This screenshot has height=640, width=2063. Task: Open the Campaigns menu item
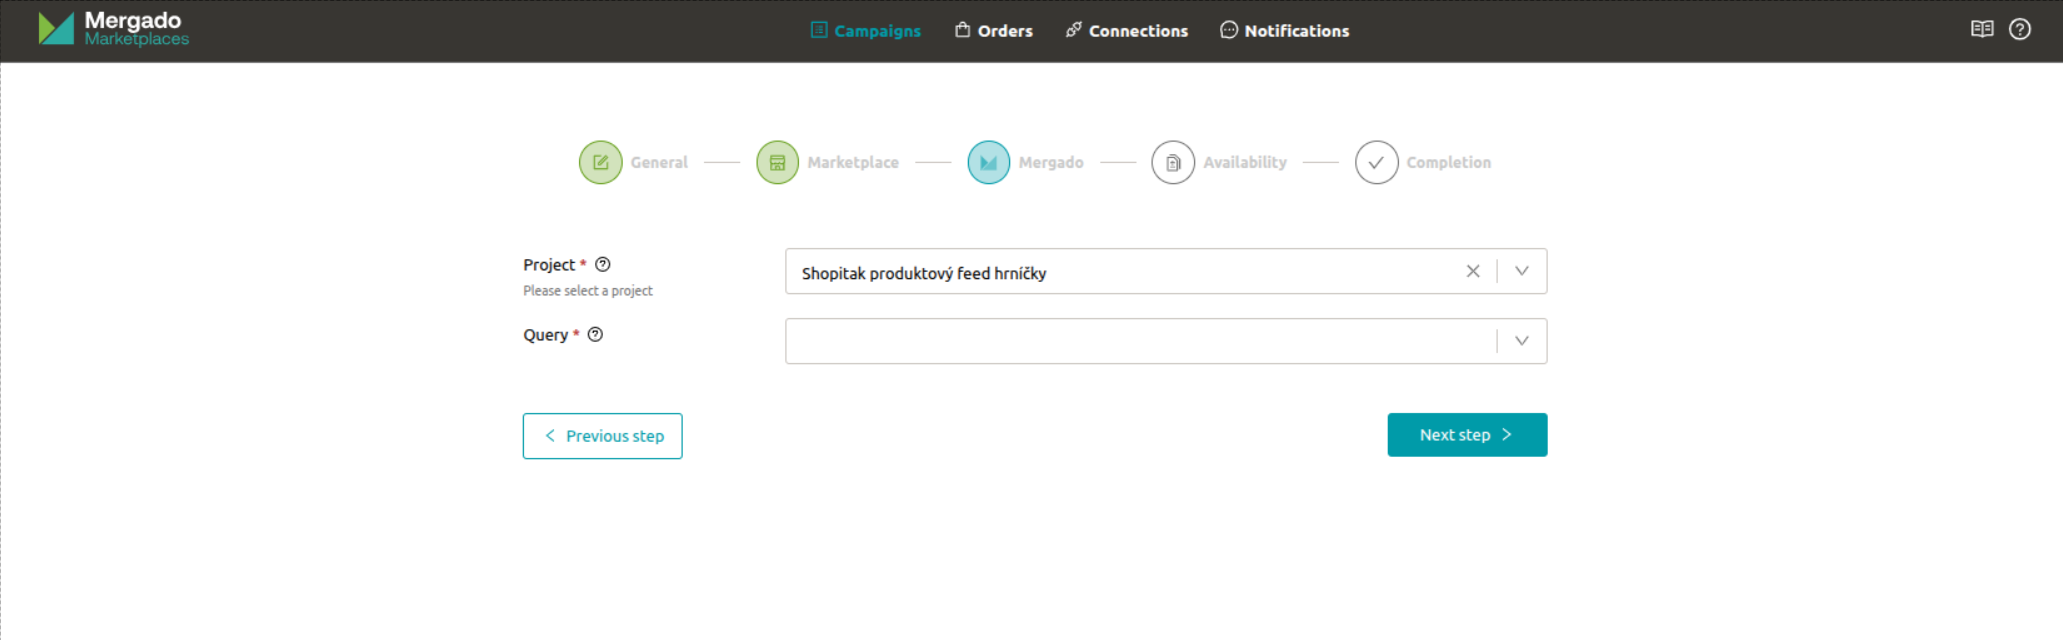(x=865, y=31)
